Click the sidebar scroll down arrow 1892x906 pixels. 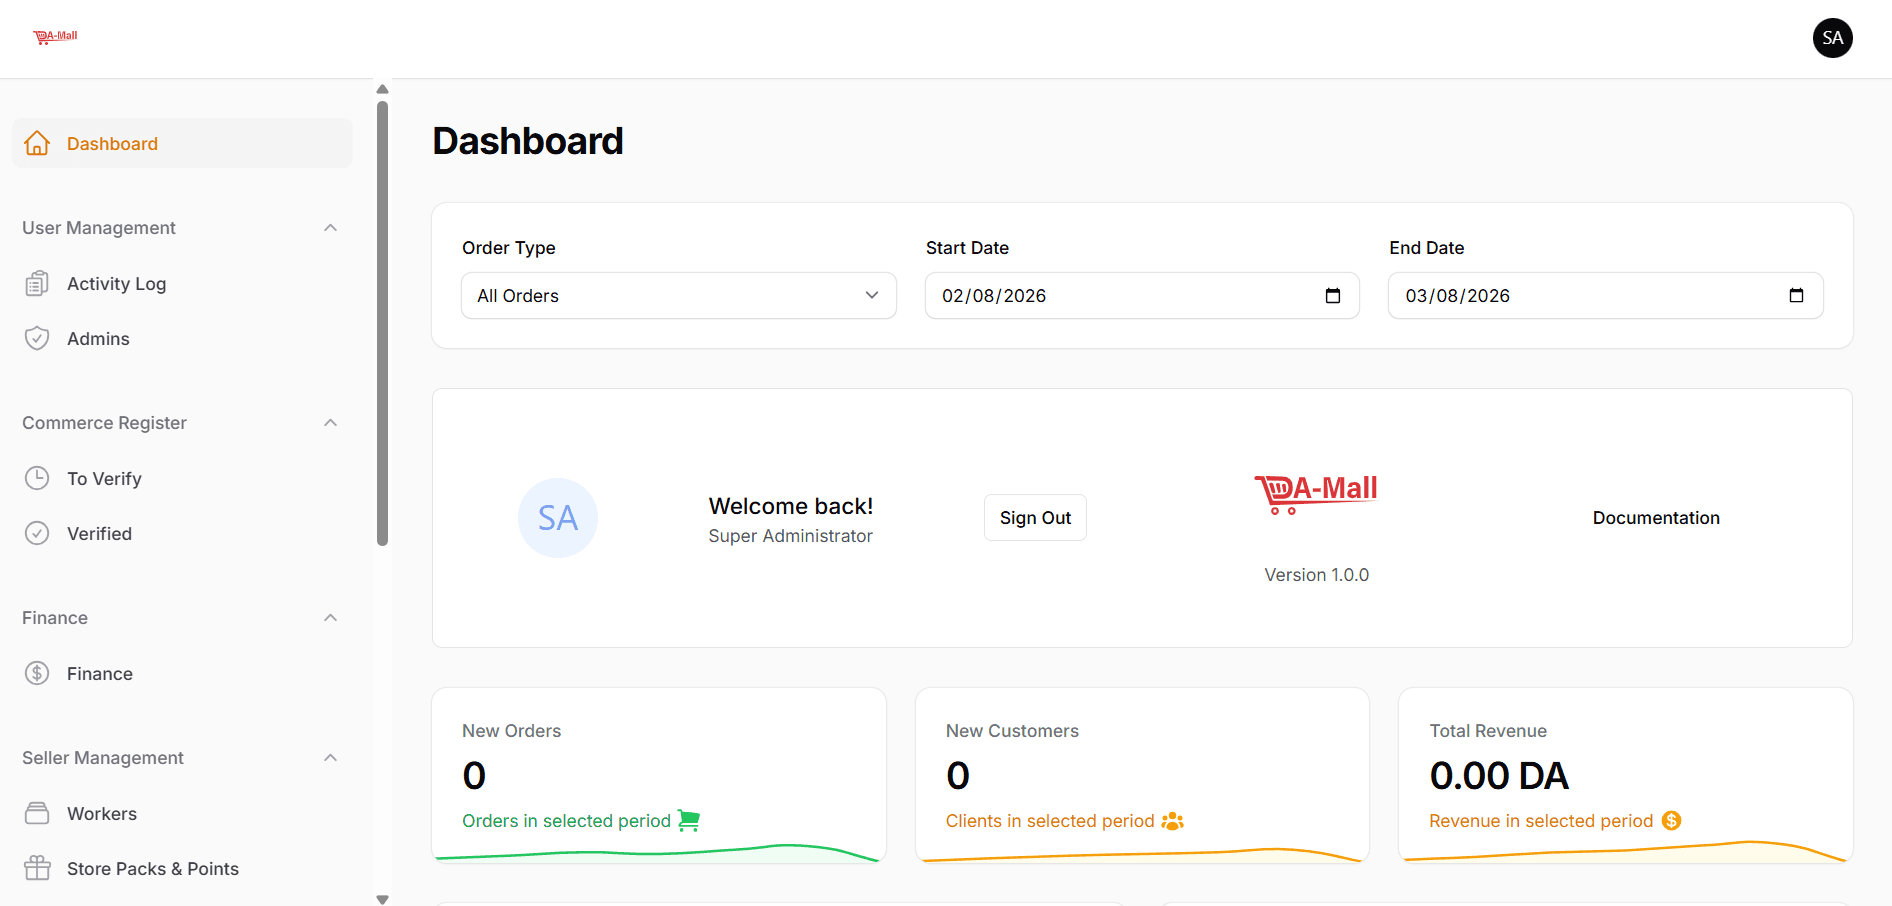point(382,899)
